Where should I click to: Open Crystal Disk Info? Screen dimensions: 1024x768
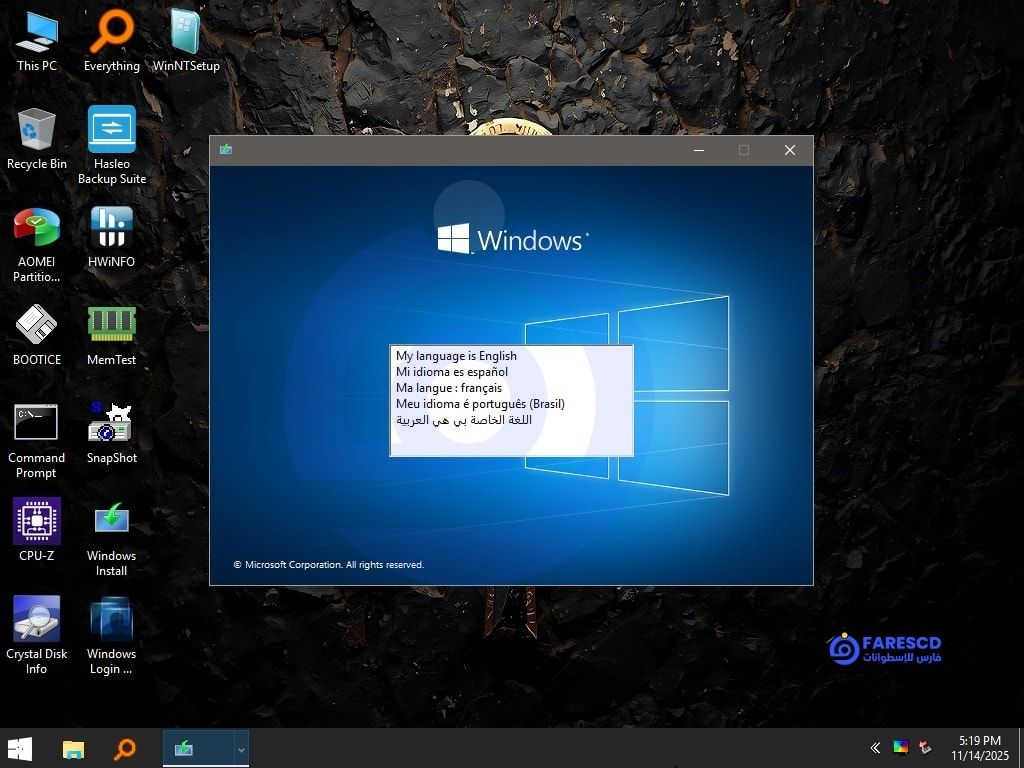tap(37, 618)
